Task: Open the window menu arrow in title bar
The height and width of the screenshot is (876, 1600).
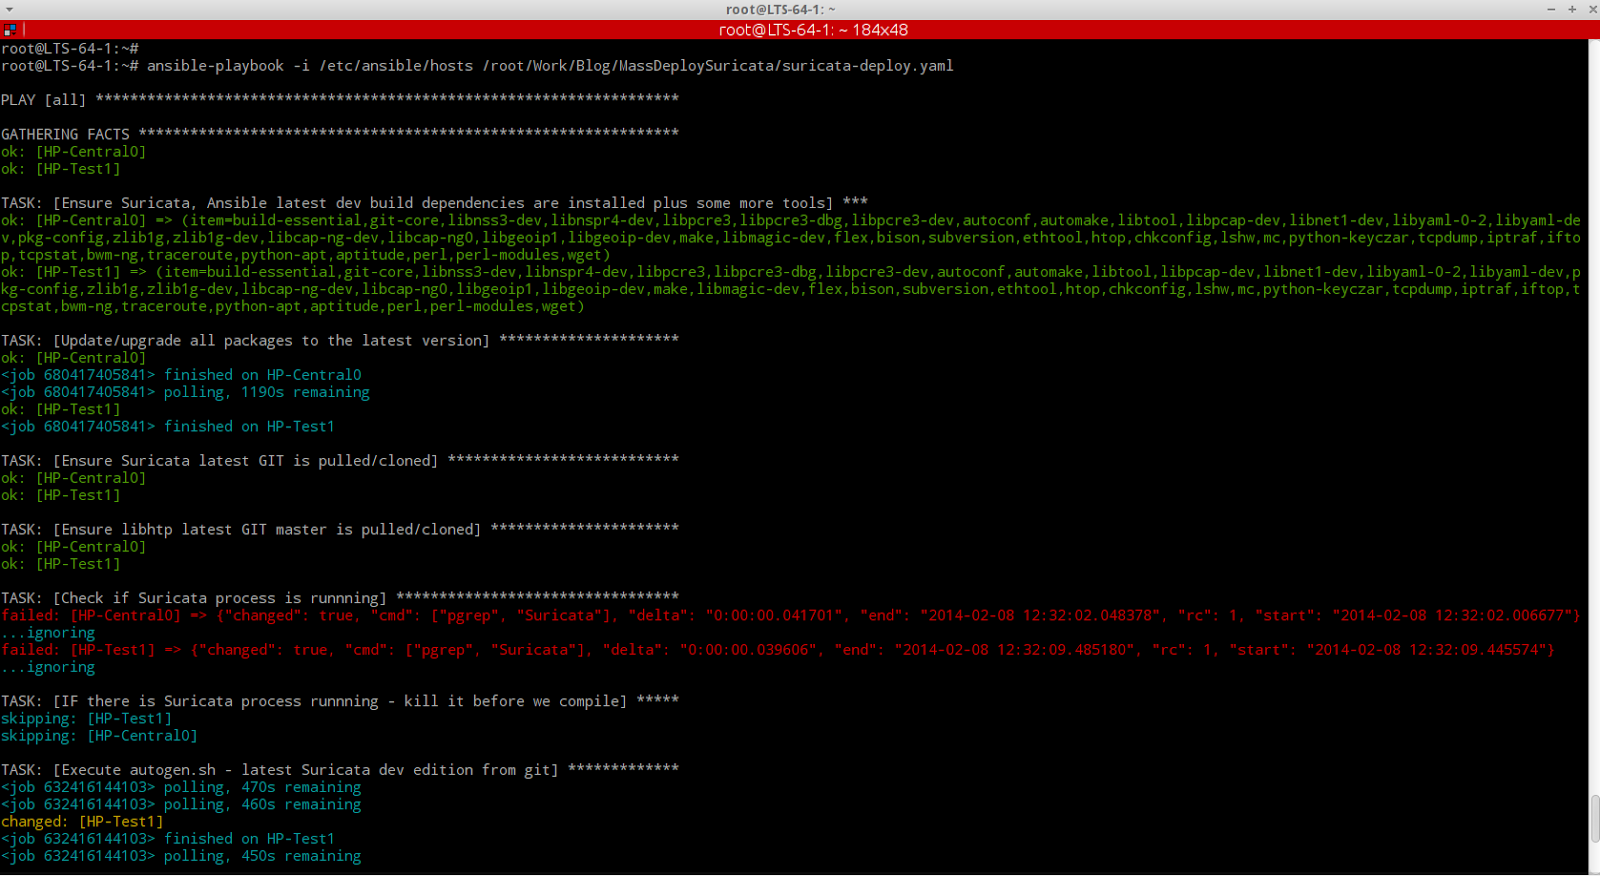Action: click(9, 9)
